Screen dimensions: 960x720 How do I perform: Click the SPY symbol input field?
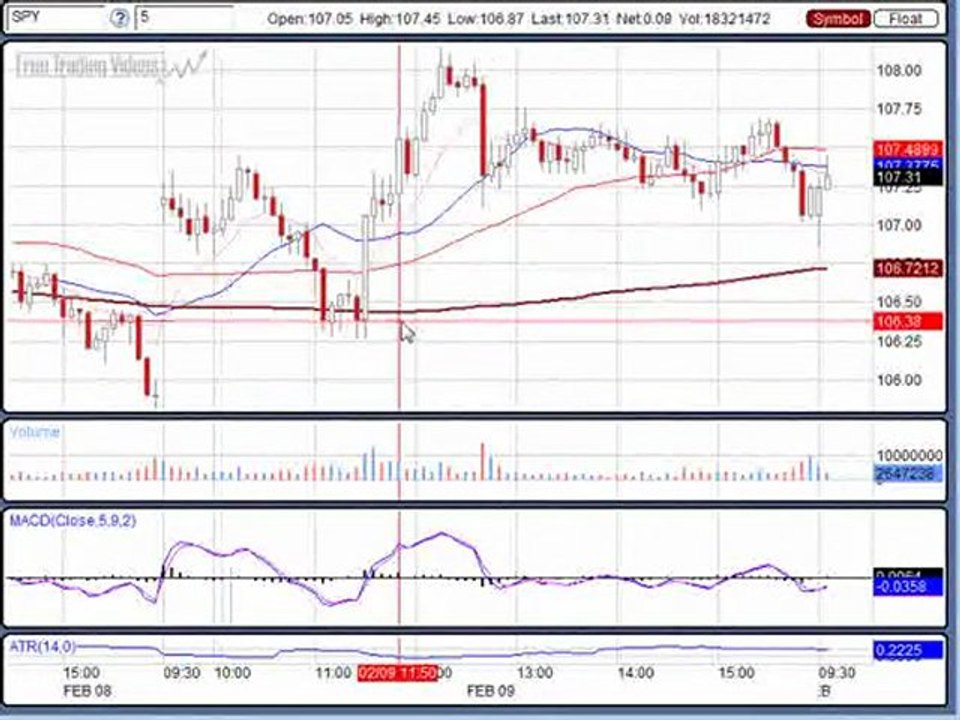coord(56,17)
